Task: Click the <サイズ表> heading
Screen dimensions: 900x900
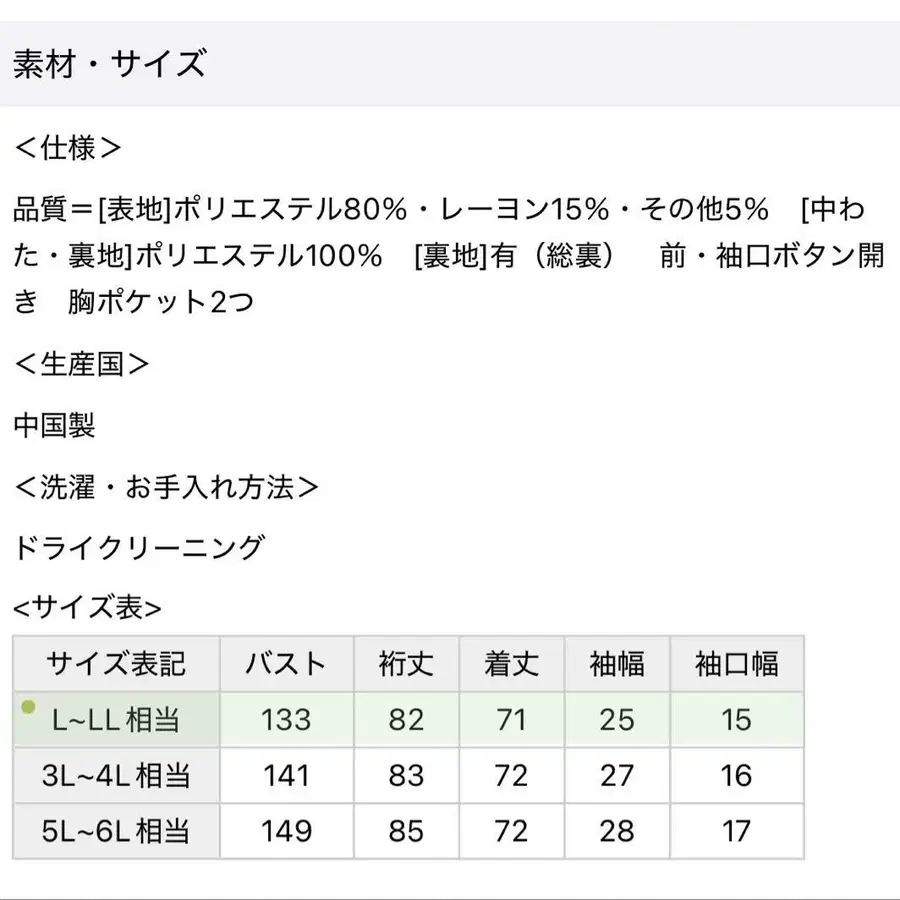Action: (87, 607)
